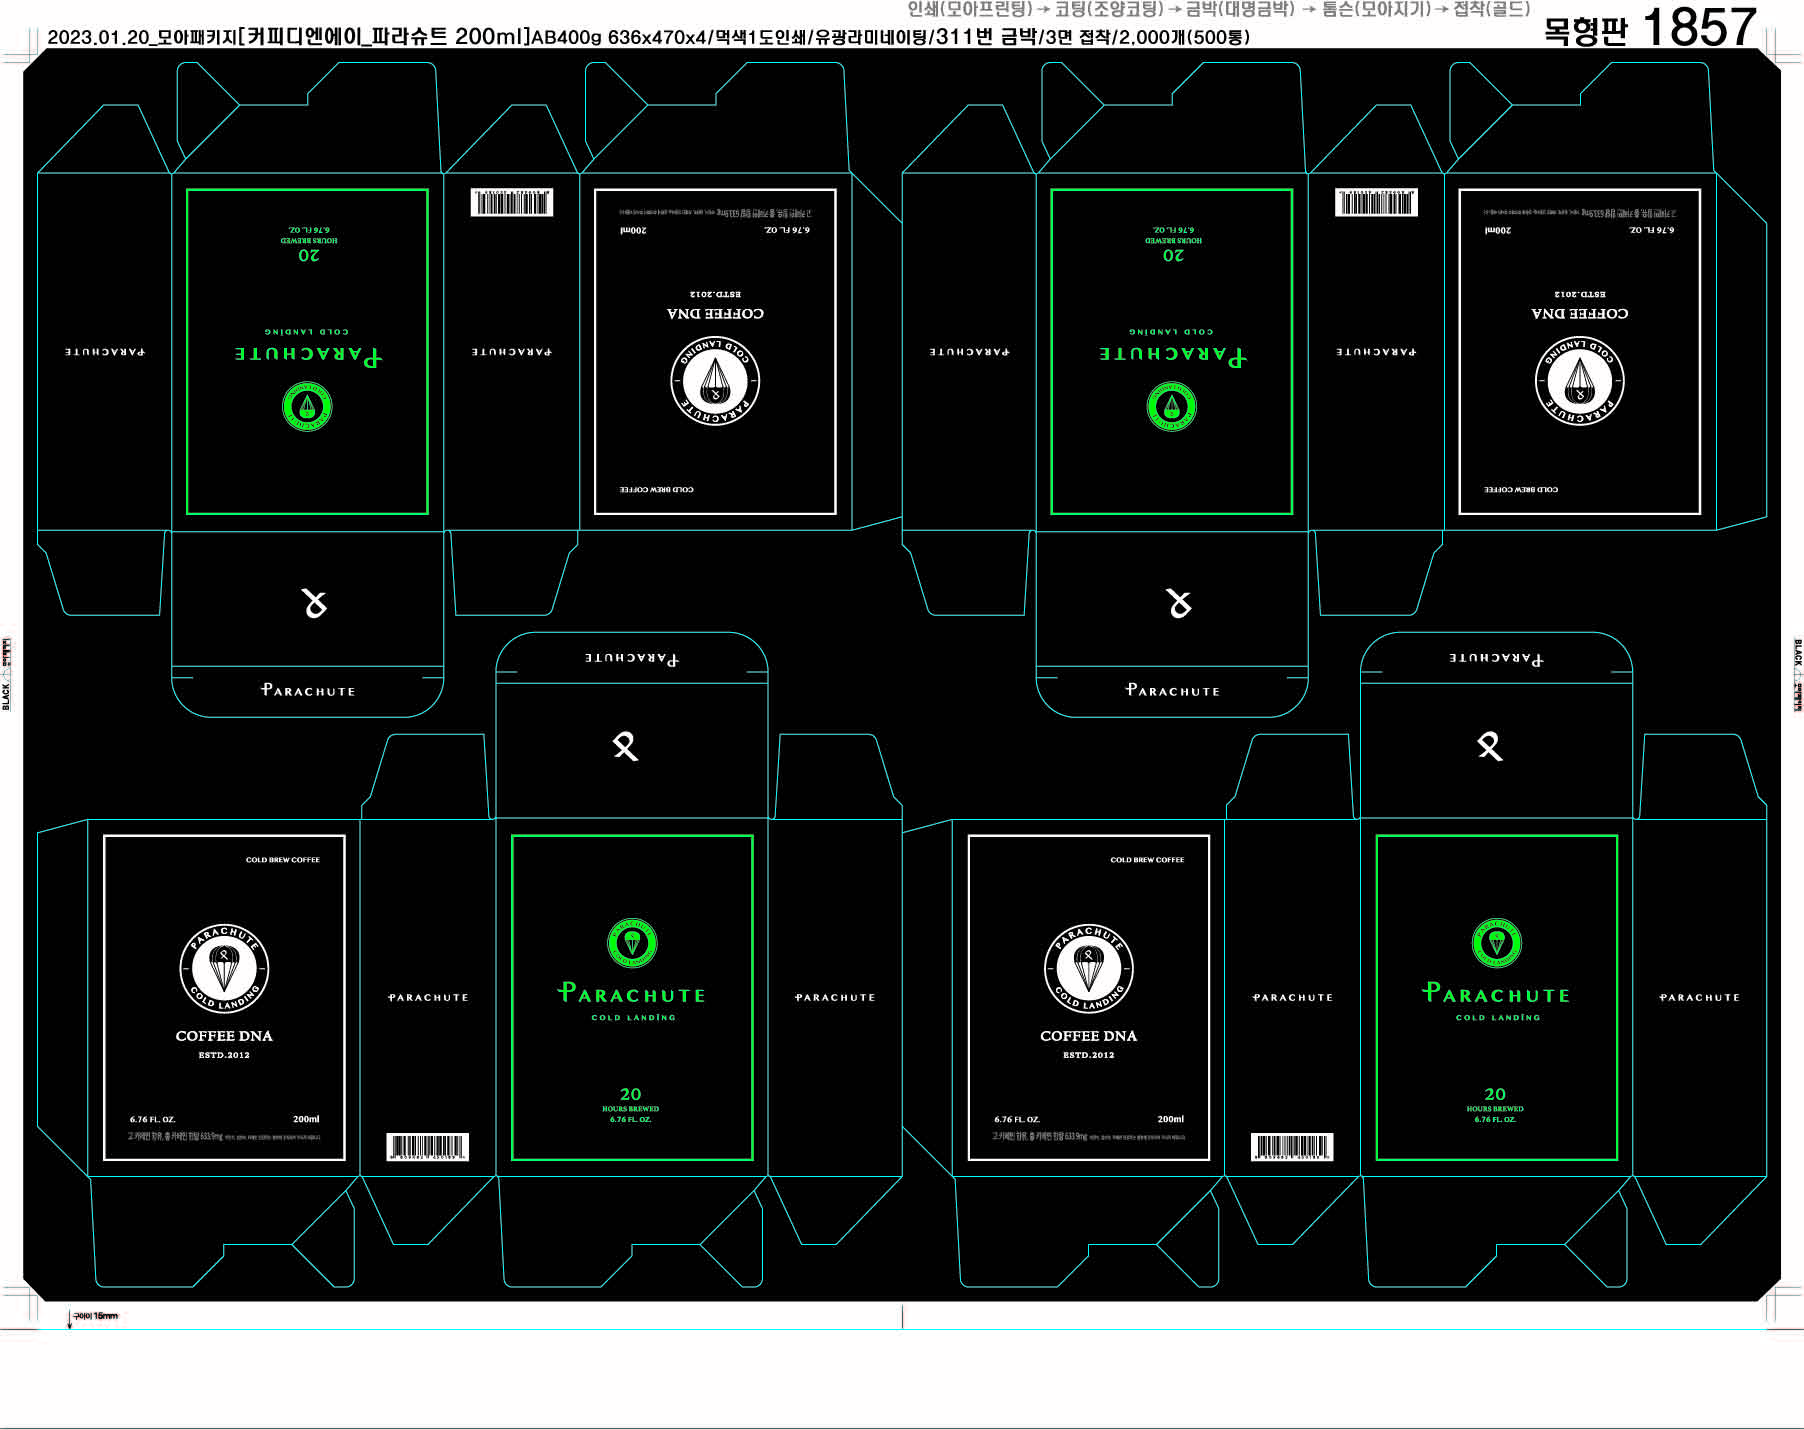Click the BLACK registration mark on the right edge
Screen dimensions: 1804x1430
(1797, 675)
